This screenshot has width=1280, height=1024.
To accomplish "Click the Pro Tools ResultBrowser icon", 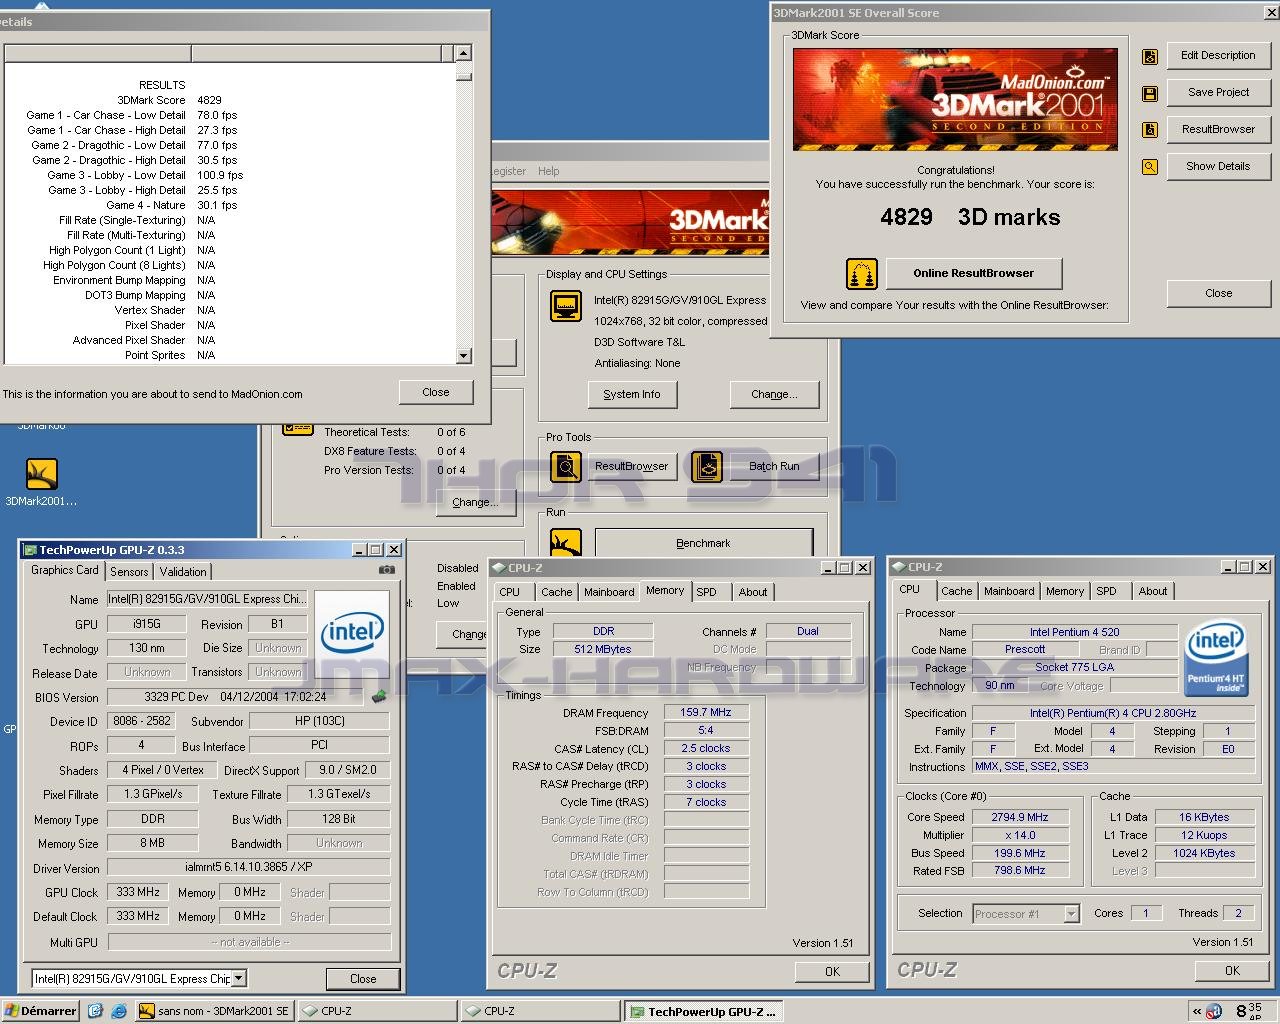I will [566, 467].
